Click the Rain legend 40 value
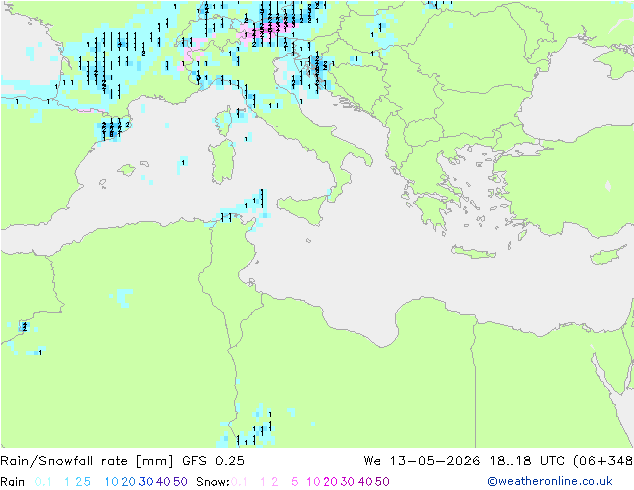This screenshot has height=490, width=634. point(163,482)
